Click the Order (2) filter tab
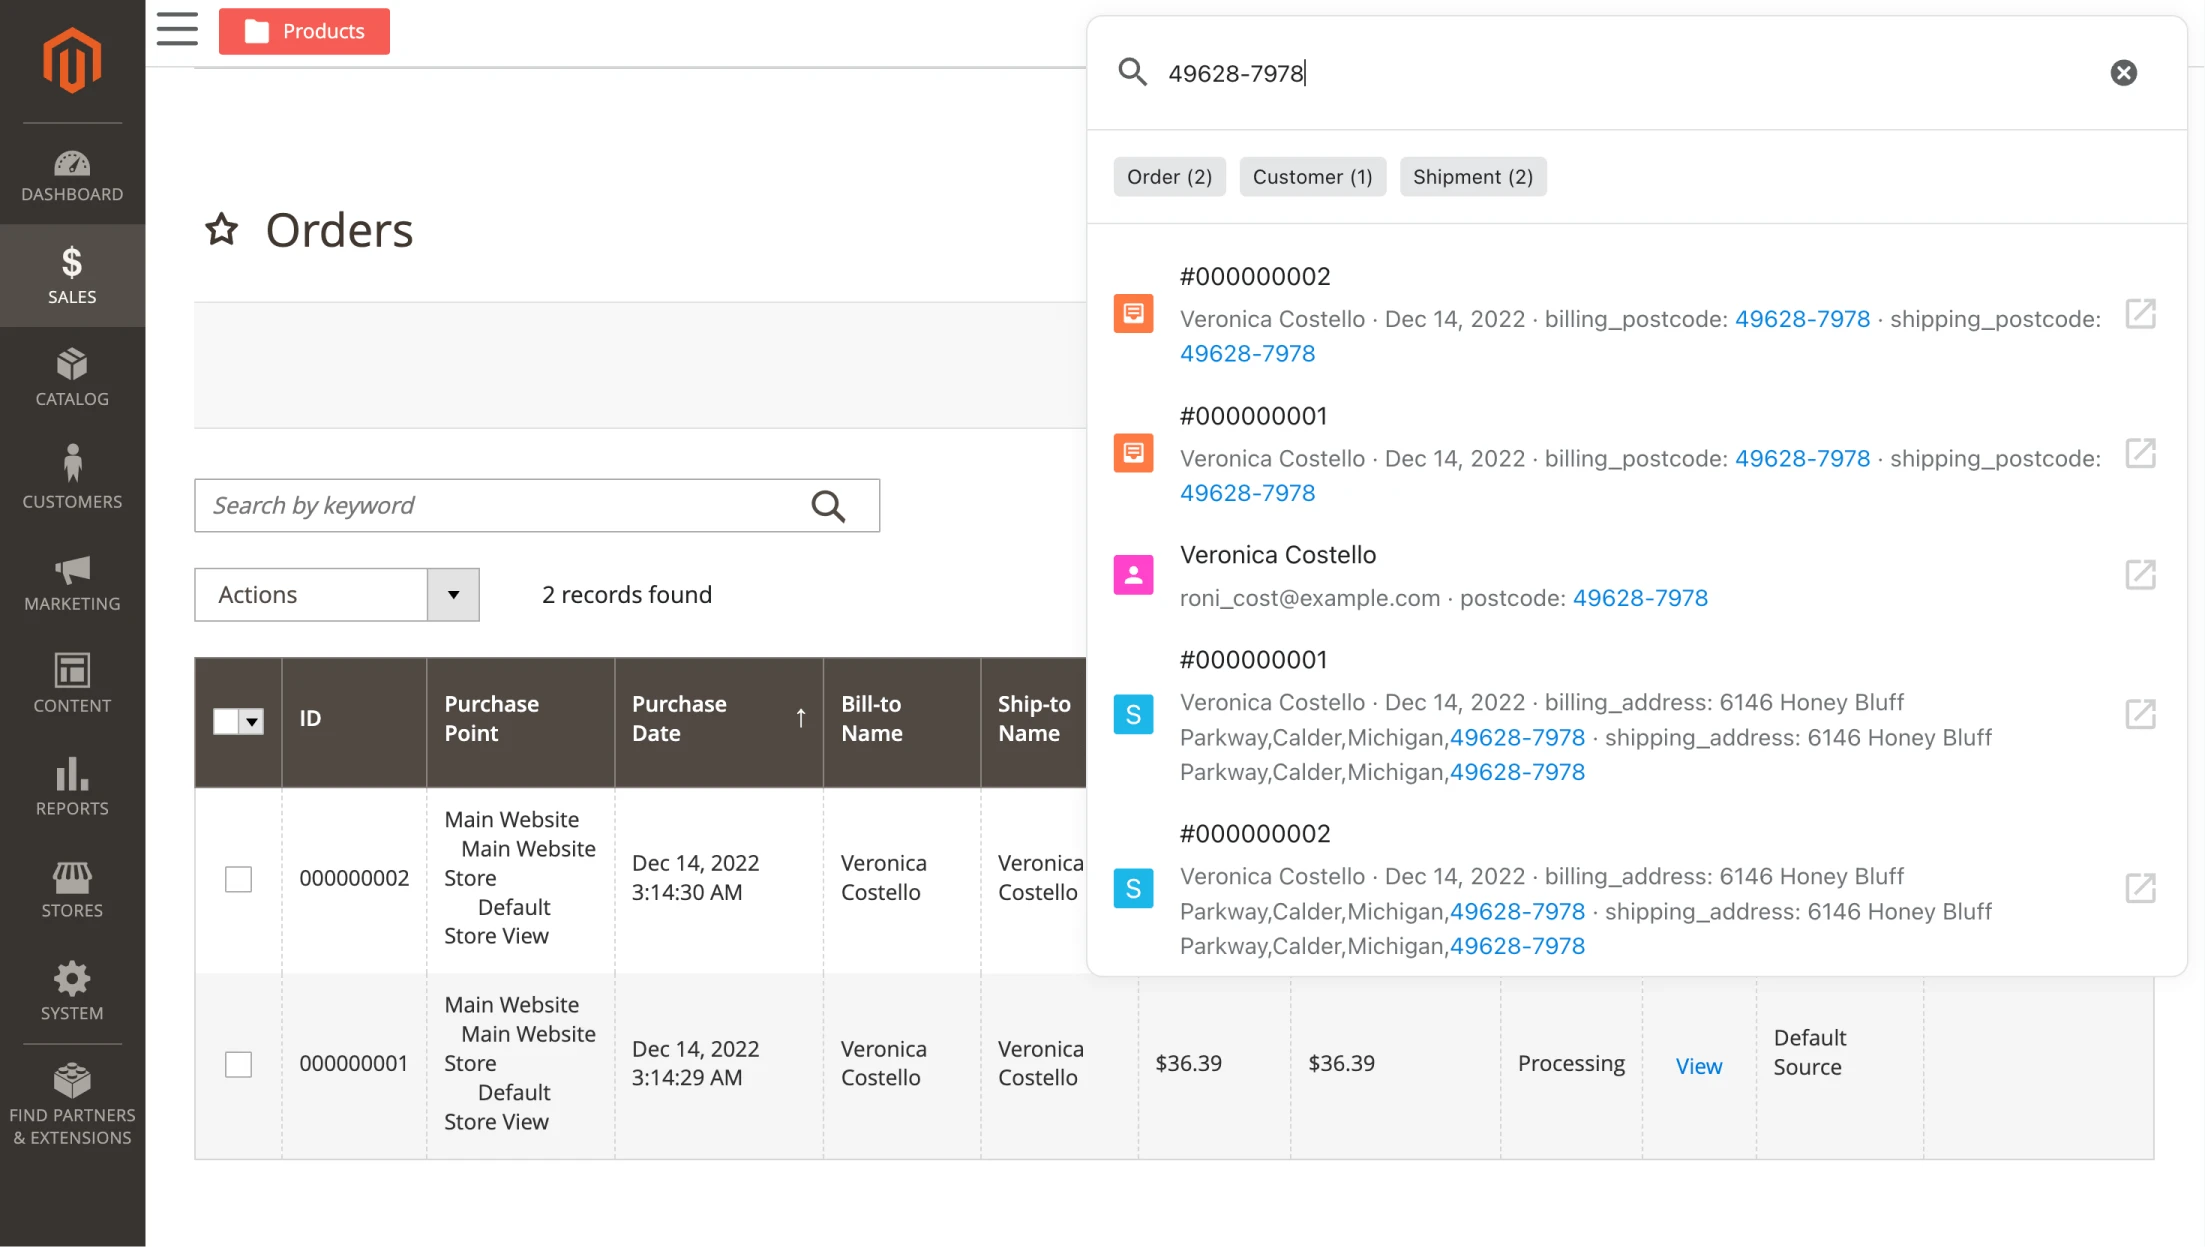This screenshot has width=2205, height=1247. tap(1168, 176)
